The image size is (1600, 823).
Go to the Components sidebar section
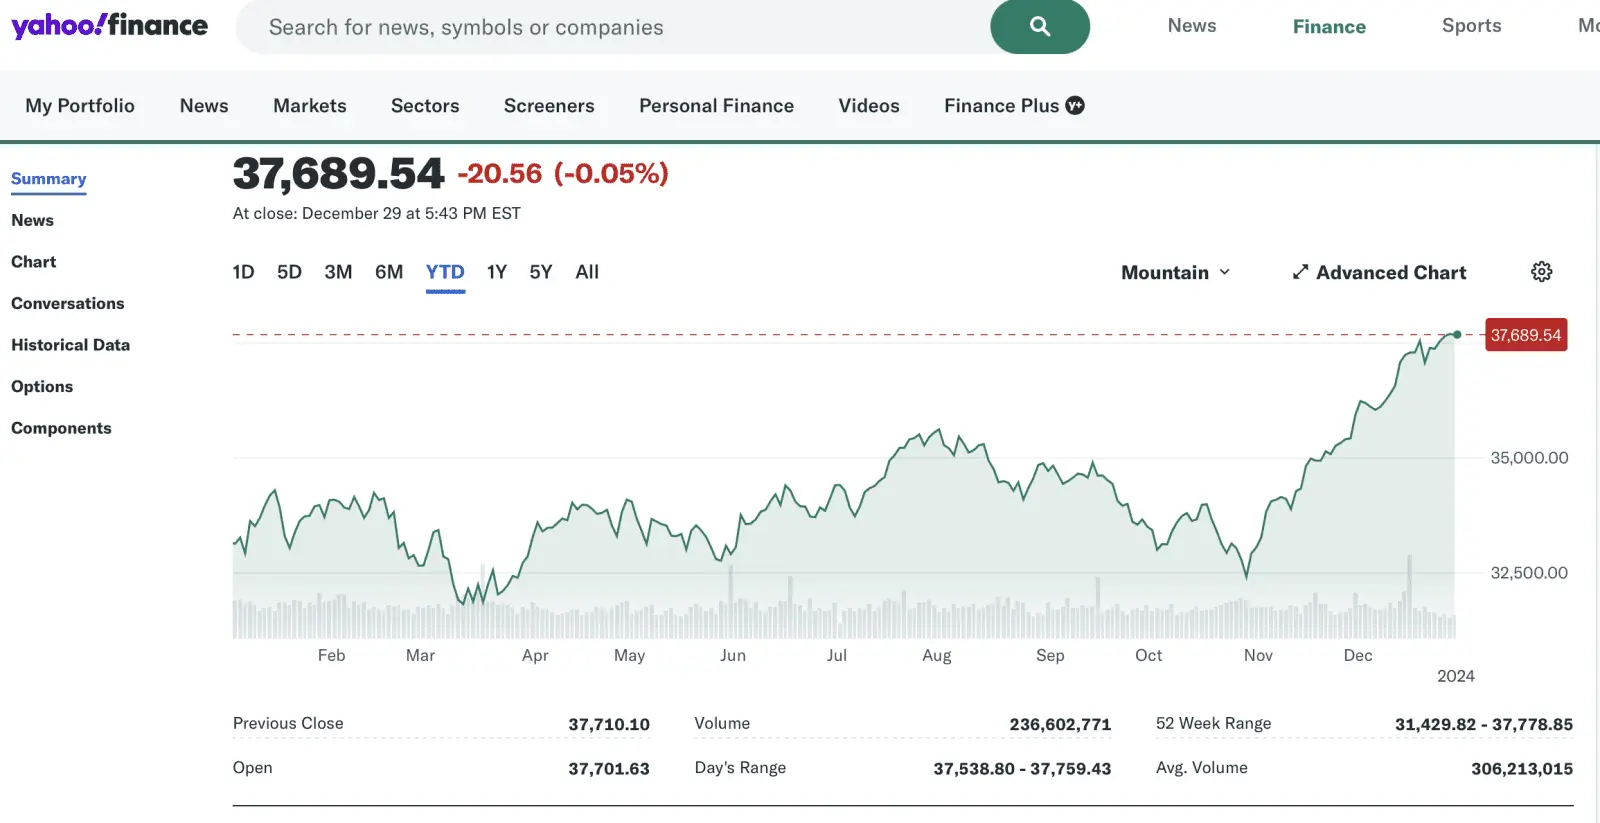61,428
